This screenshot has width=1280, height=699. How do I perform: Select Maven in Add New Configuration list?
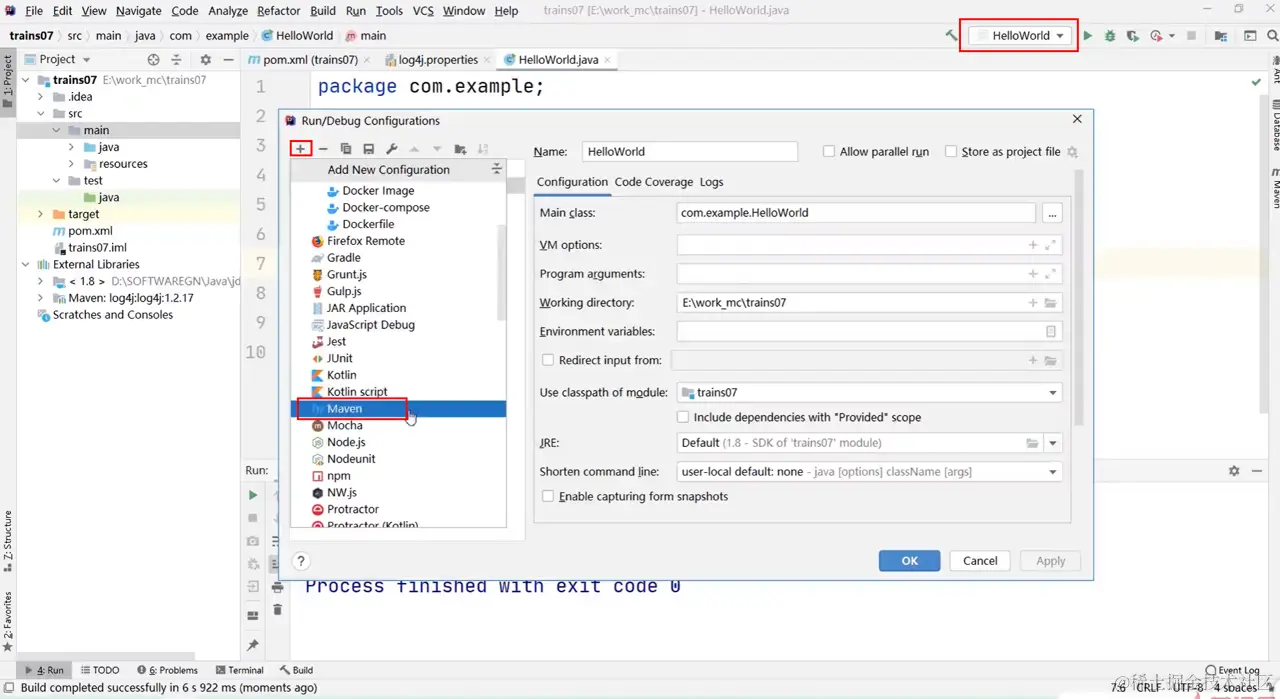(x=398, y=409)
